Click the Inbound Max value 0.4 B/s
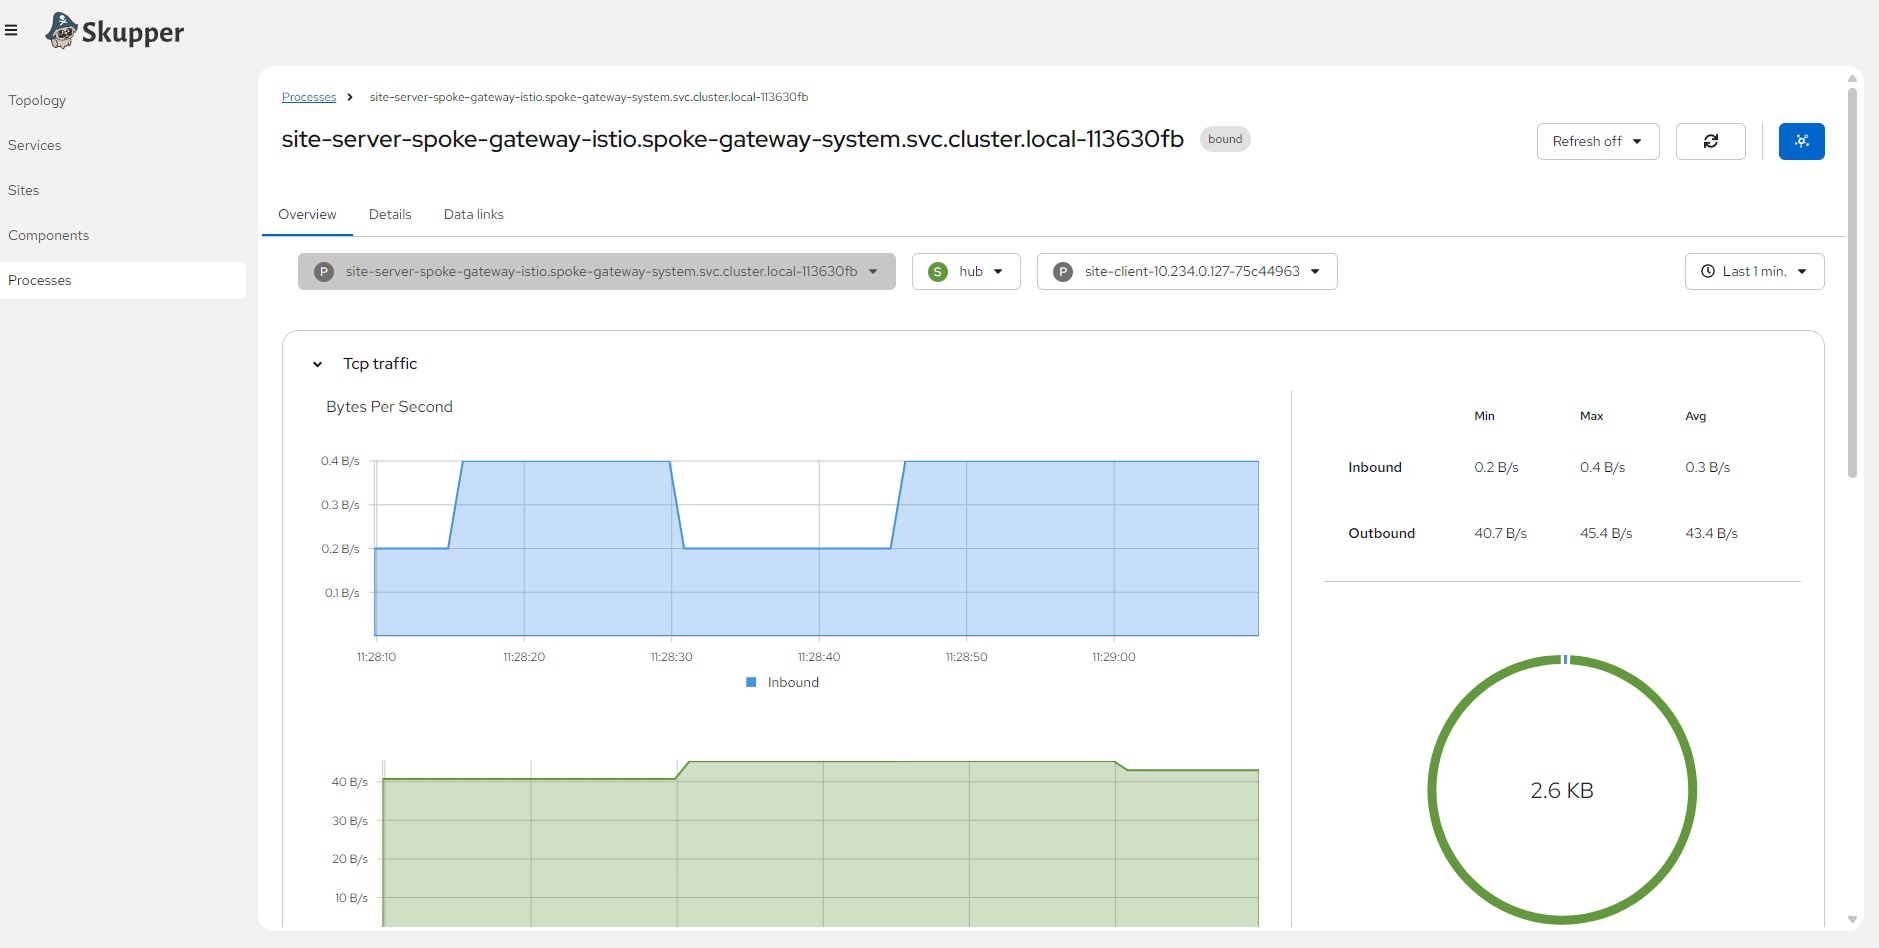Viewport: 1879px width, 948px height. [1602, 467]
